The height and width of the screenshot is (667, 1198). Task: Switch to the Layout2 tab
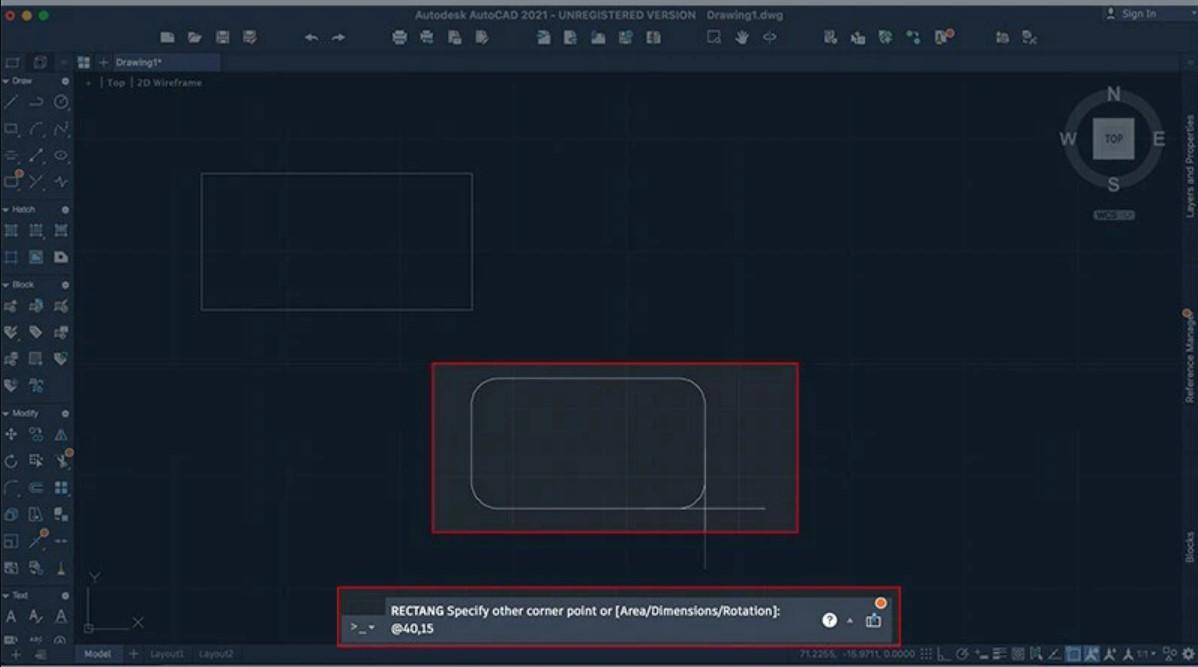pyautogui.click(x=215, y=654)
